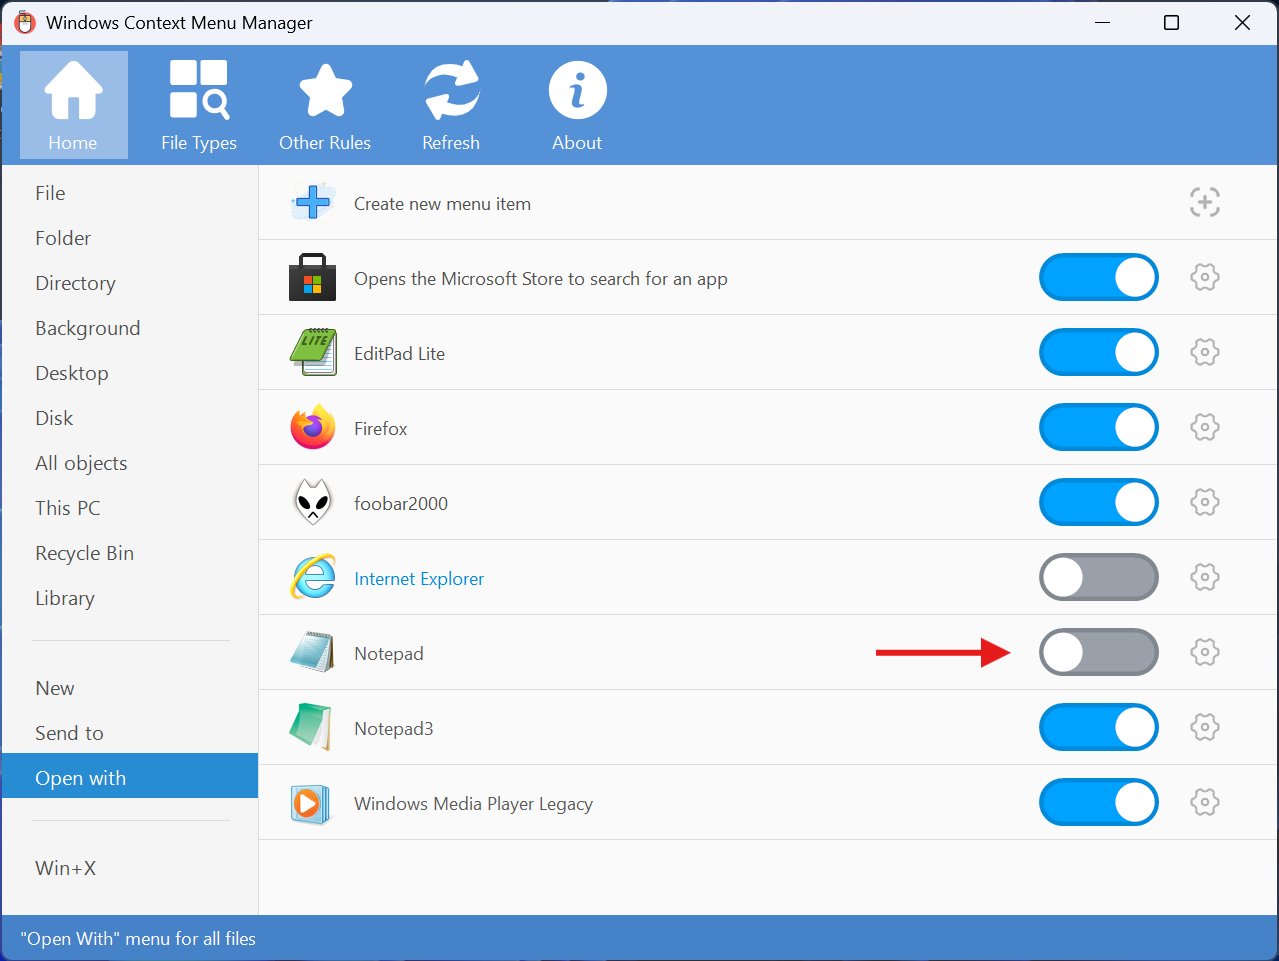This screenshot has height=961, width=1279.
Task: Open File Types section
Action: [199, 105]
